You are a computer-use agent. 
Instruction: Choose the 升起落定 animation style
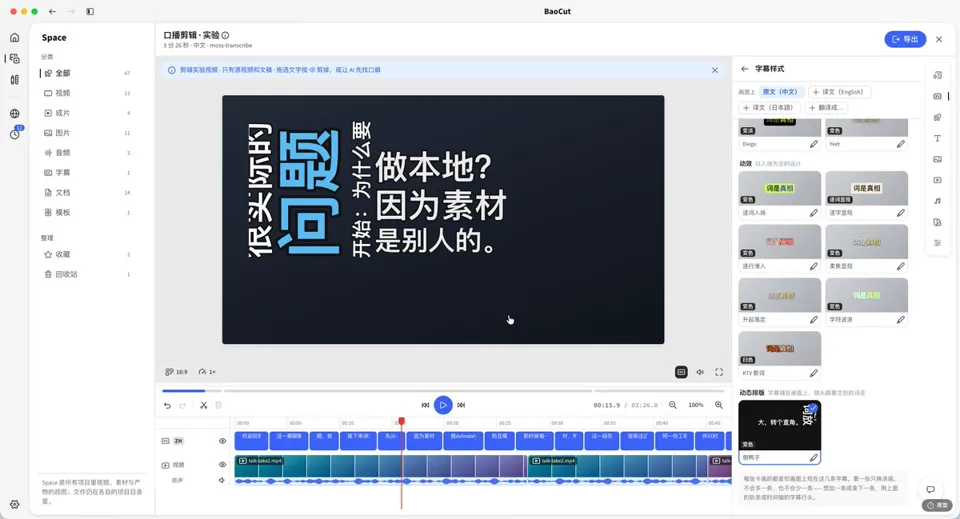click(779, 302)
